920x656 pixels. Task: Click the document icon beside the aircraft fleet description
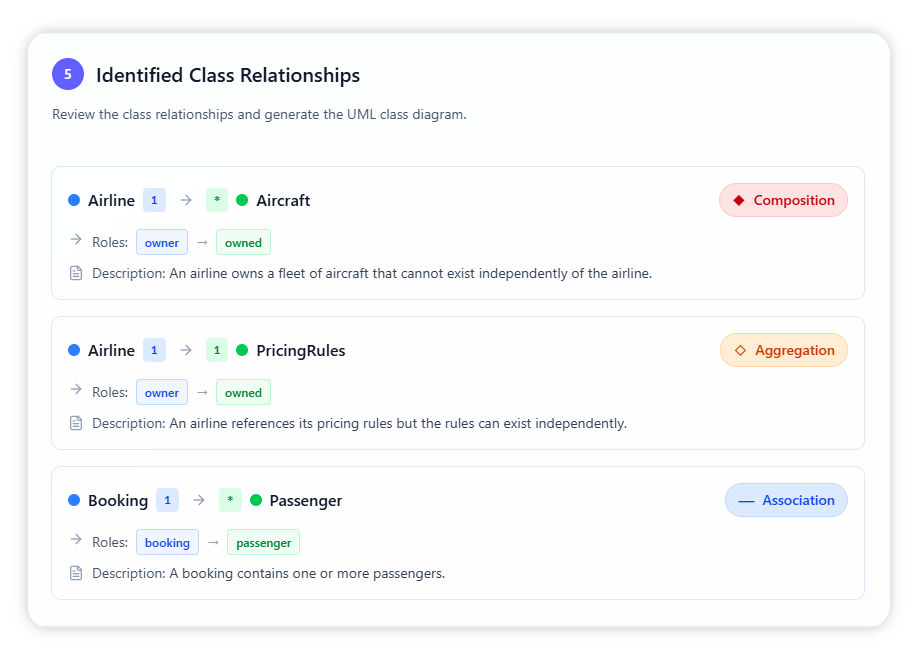click(76, 273)
